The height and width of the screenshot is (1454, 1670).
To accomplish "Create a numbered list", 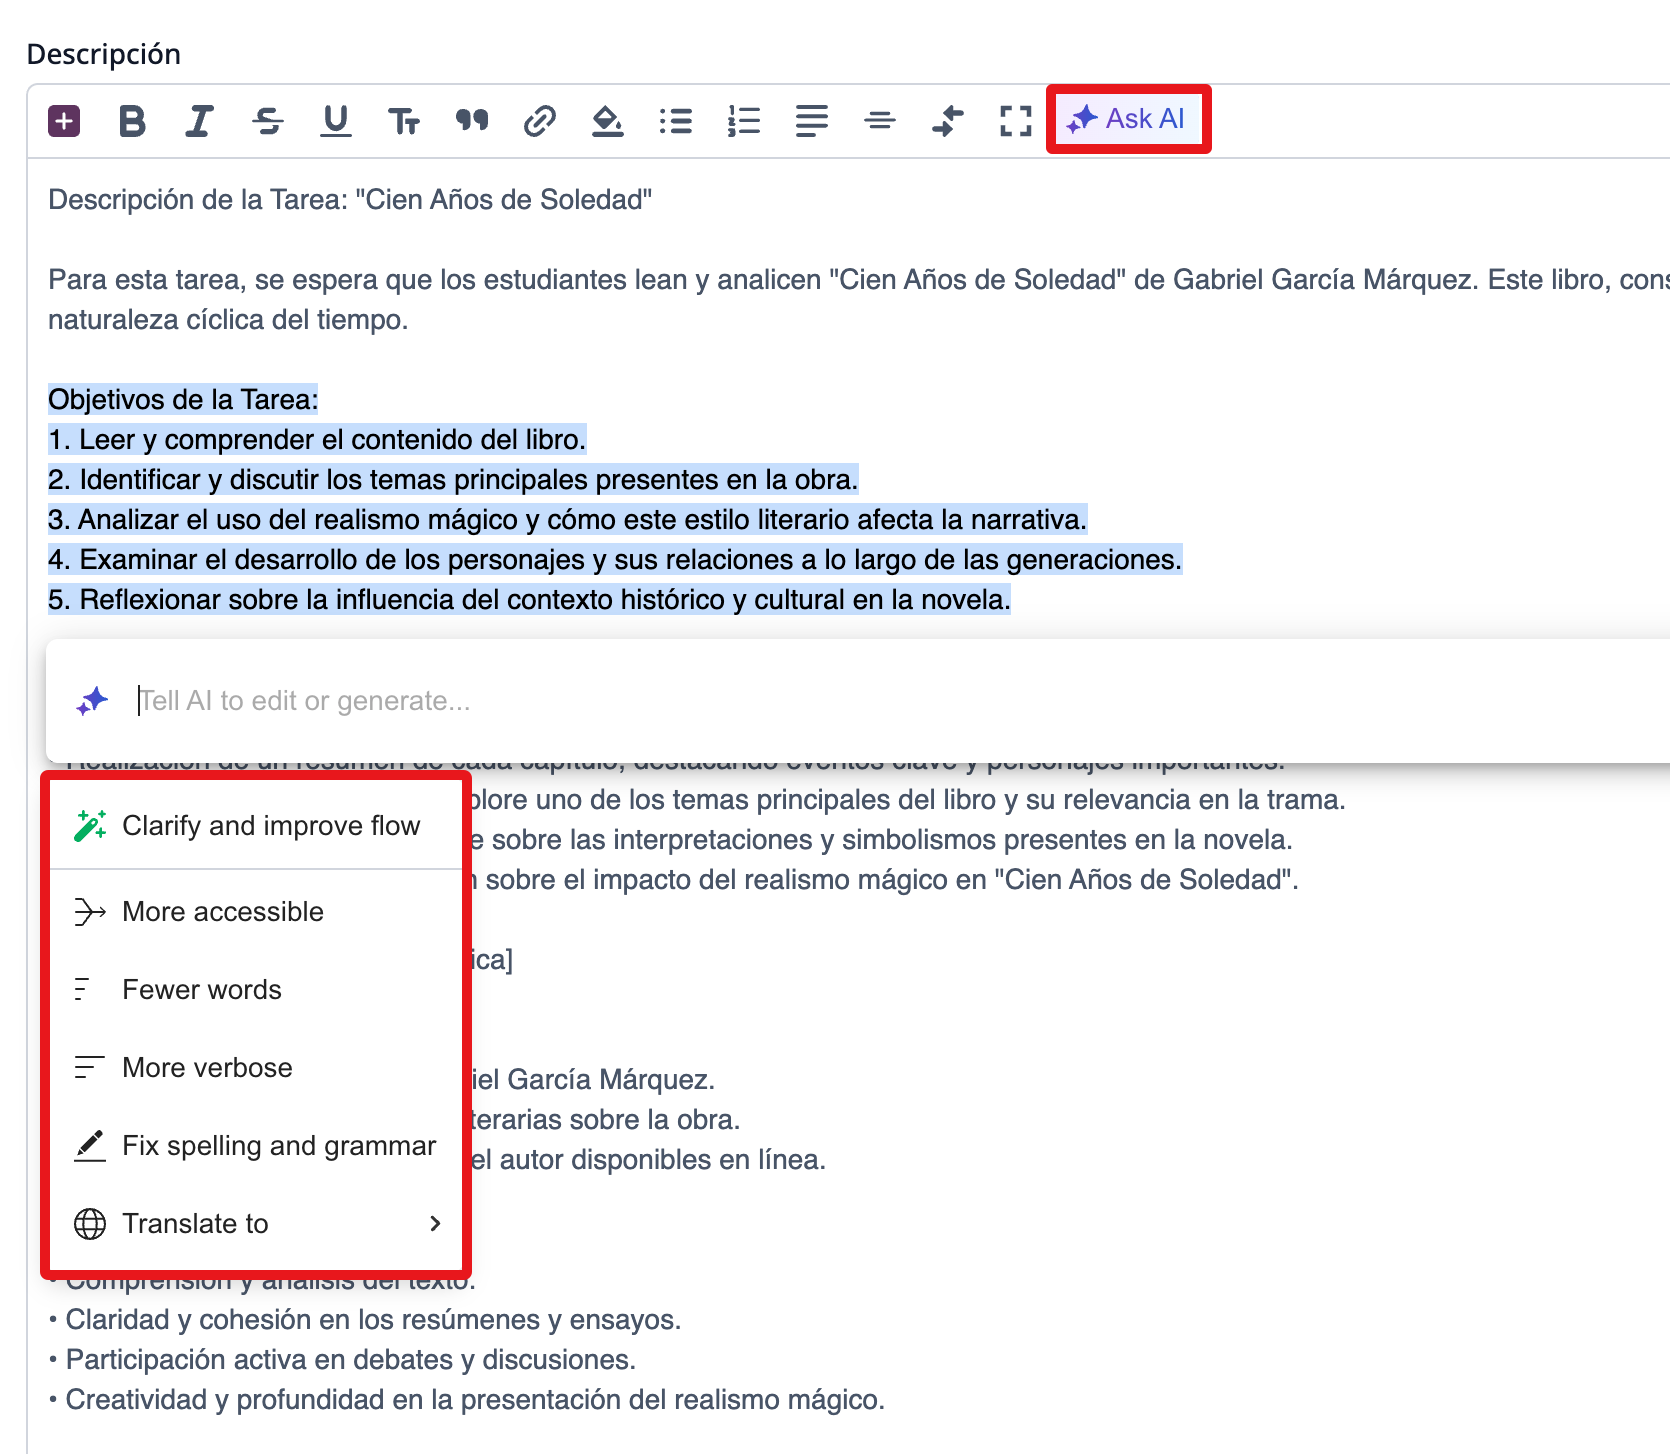I will (x=743, y=121).
